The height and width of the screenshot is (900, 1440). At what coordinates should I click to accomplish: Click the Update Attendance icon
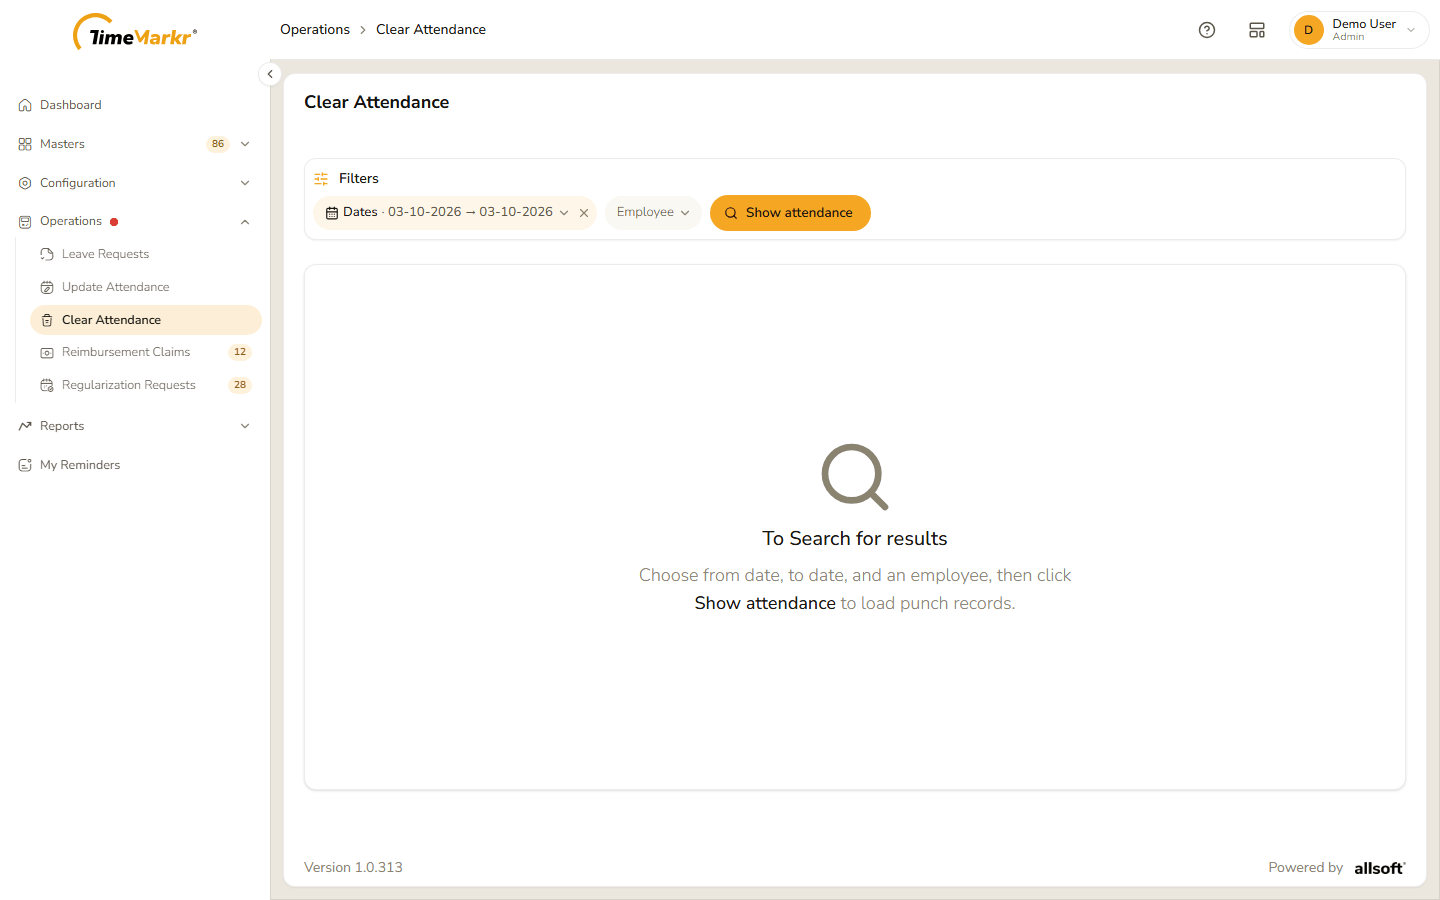(47, 287)
